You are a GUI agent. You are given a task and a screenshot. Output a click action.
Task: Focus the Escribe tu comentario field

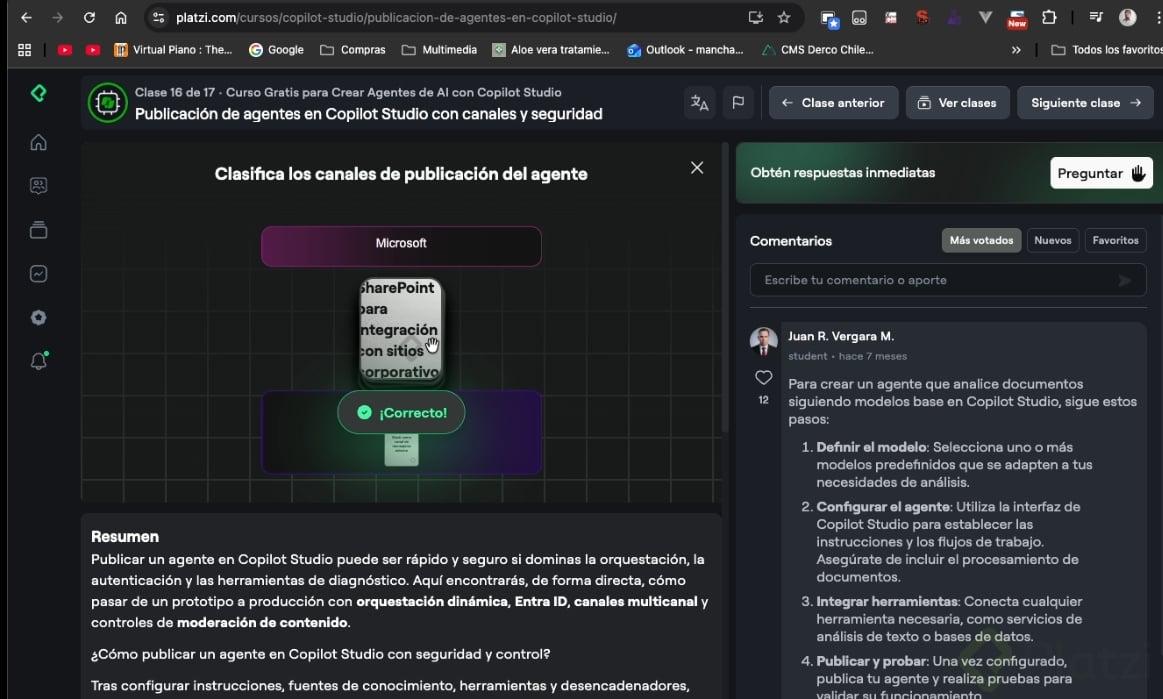(948, 280)
